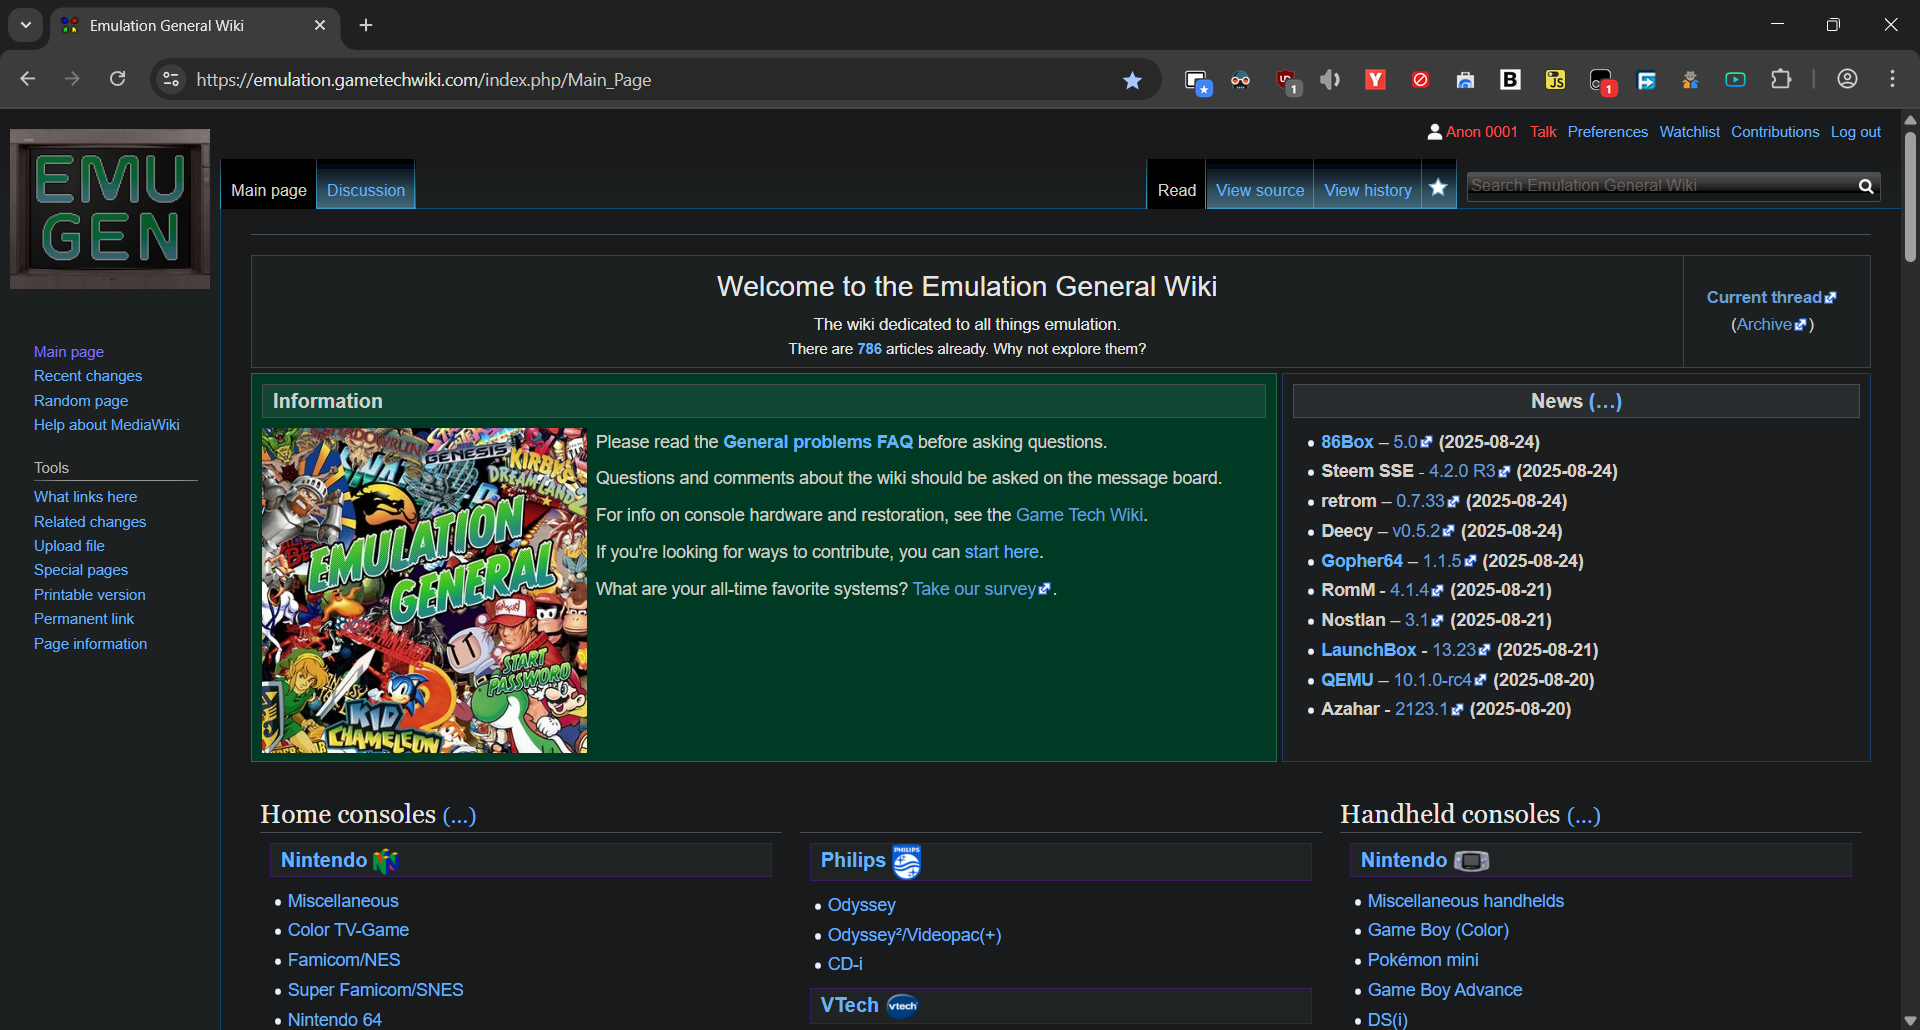Toggle the watchlist star for this page
This screenshot has height=1030, width=1920.
coord(1438,187)
